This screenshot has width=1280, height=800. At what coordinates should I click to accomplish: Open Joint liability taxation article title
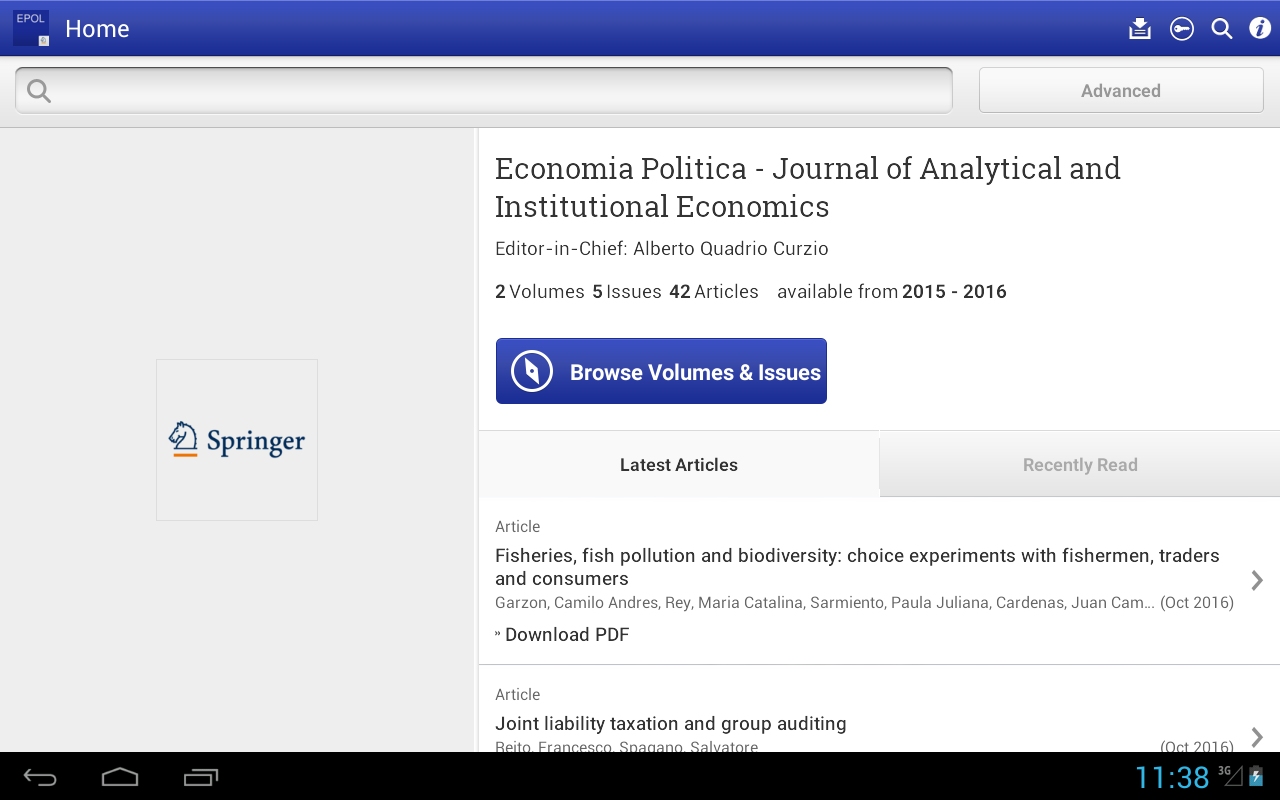click(671, 723)
